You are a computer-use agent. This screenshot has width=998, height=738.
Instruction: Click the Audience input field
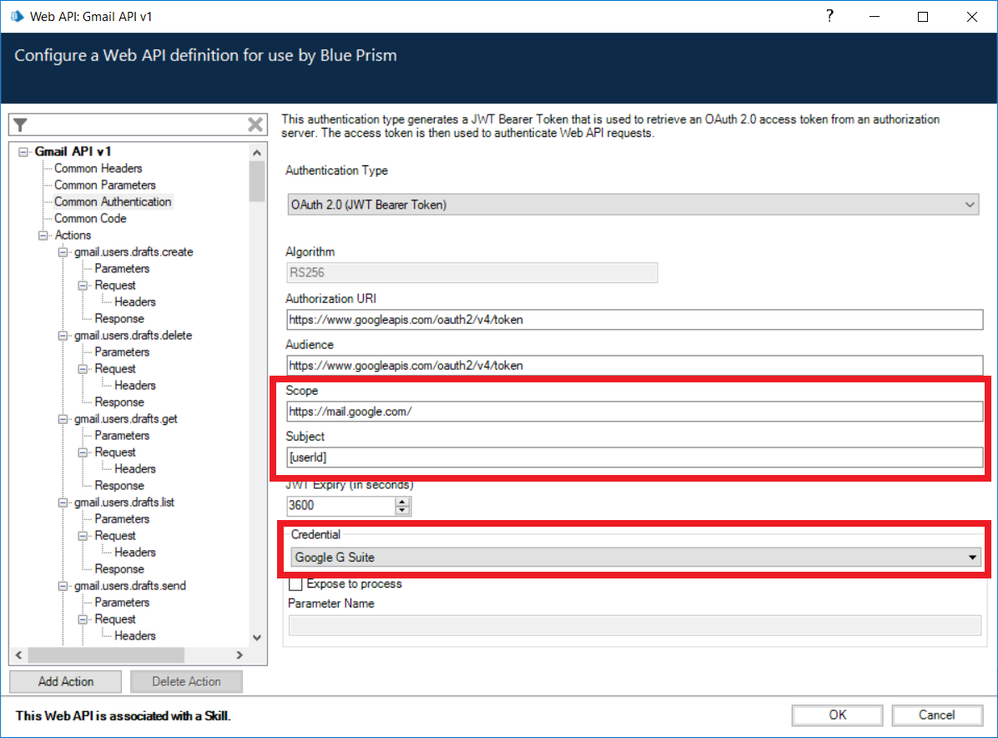635,365
